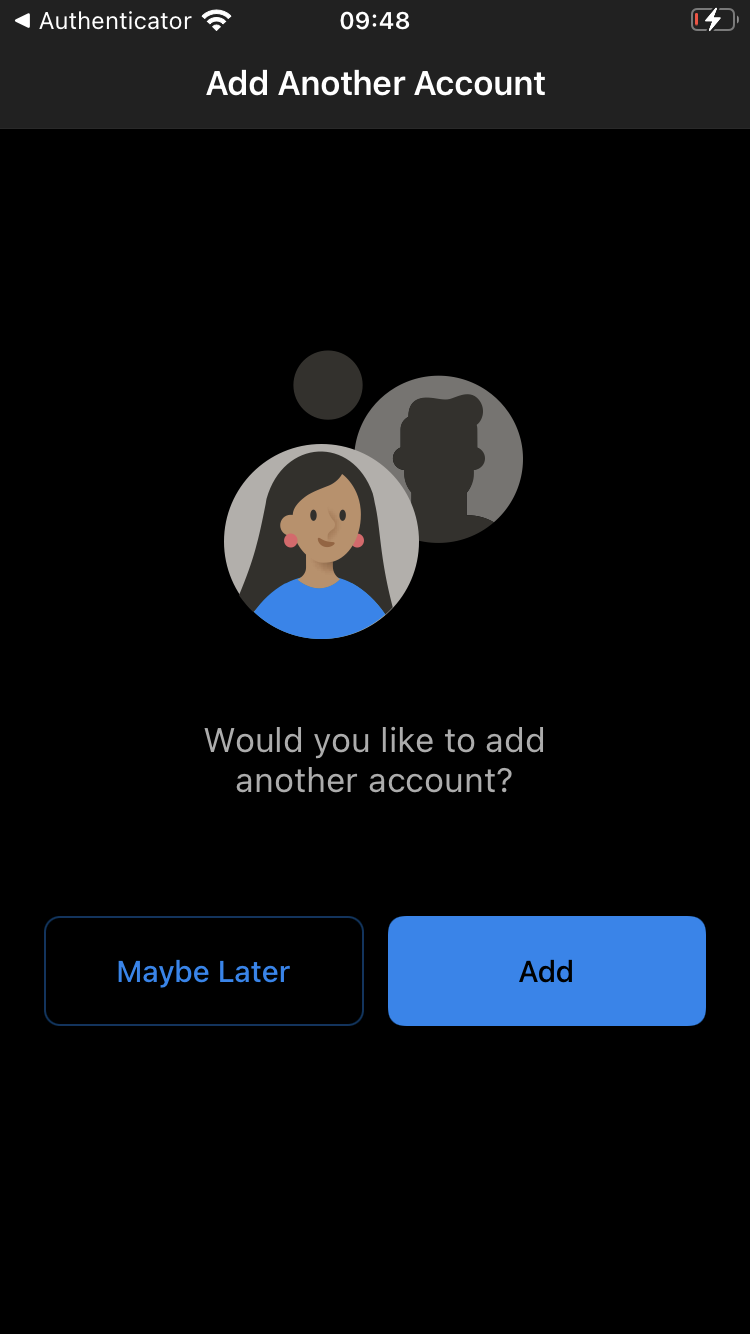Tap the back arrow to Authenticator
The height and width of the screenshot is (1334, 750).
(x=22, y=20)
